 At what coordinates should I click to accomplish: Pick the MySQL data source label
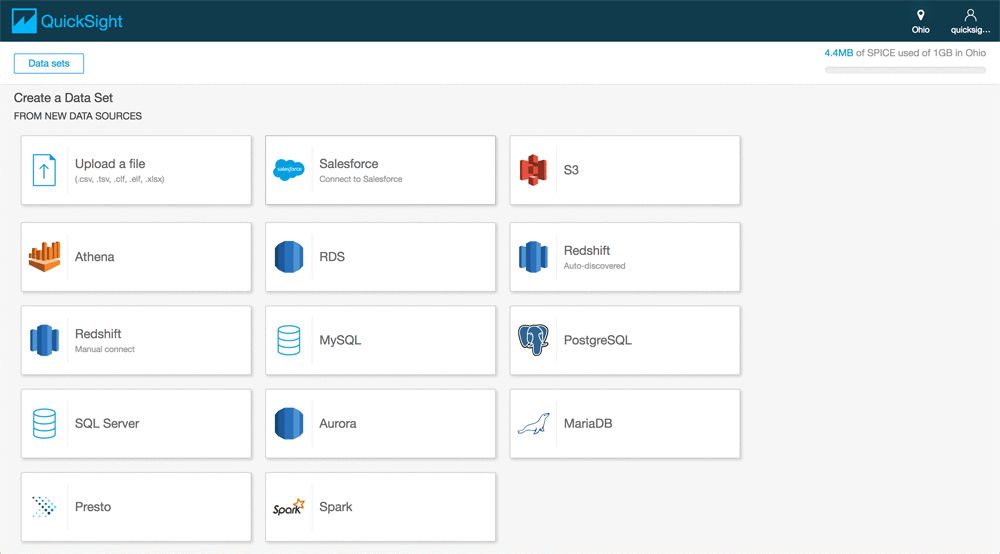tap(340, 340)
